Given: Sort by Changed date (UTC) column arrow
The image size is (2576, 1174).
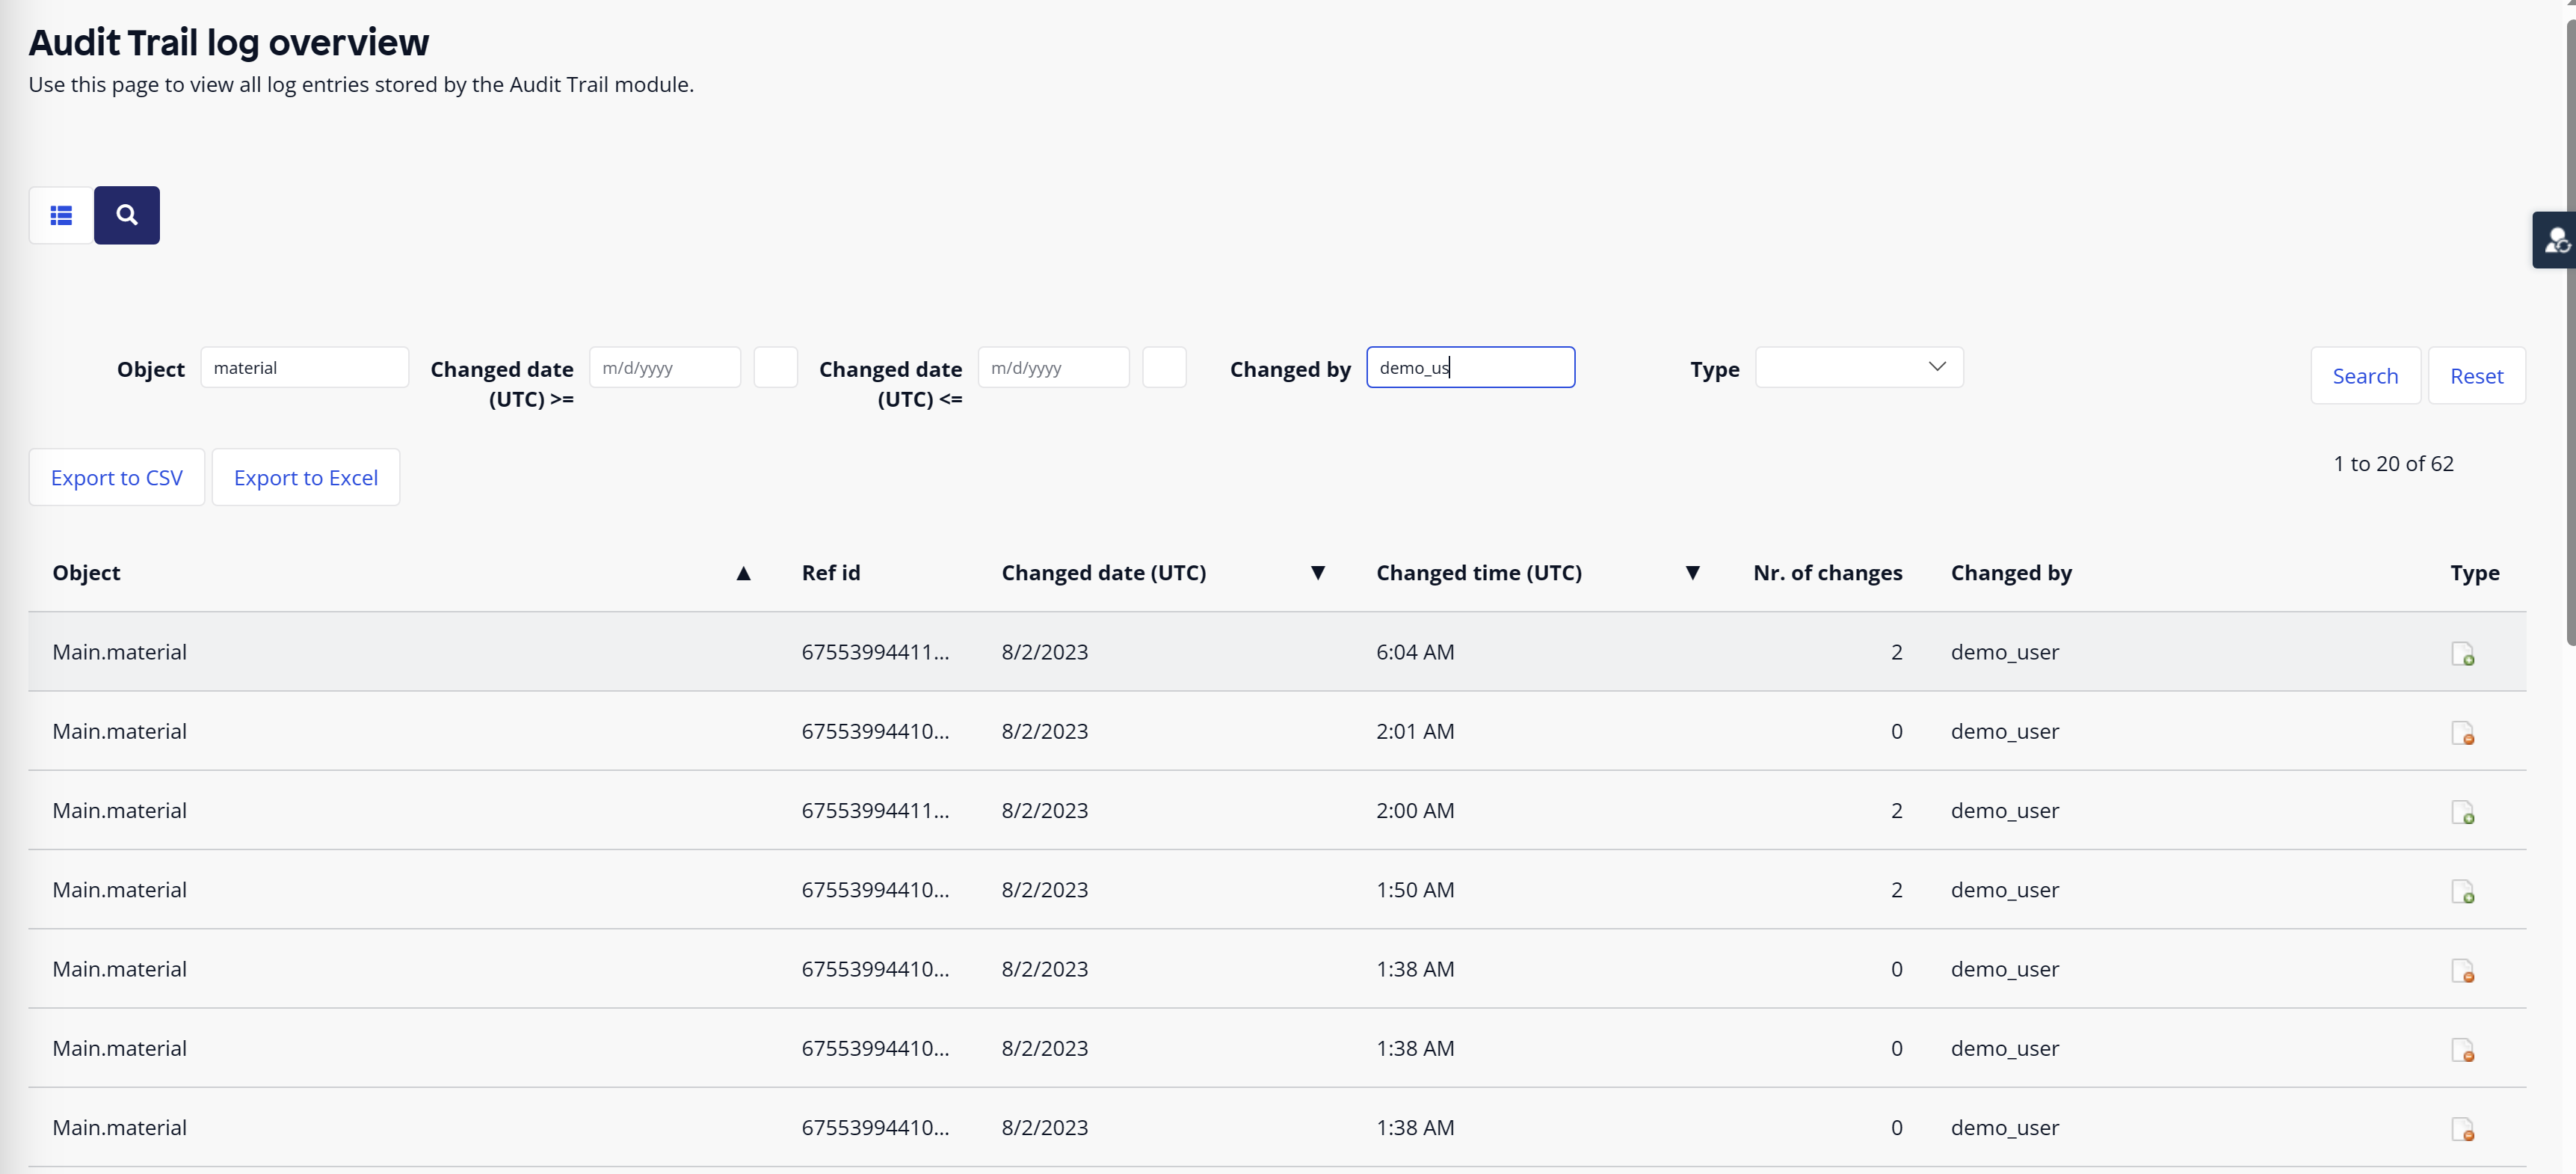Looking at the screenshot, I should click(1318, 573).
